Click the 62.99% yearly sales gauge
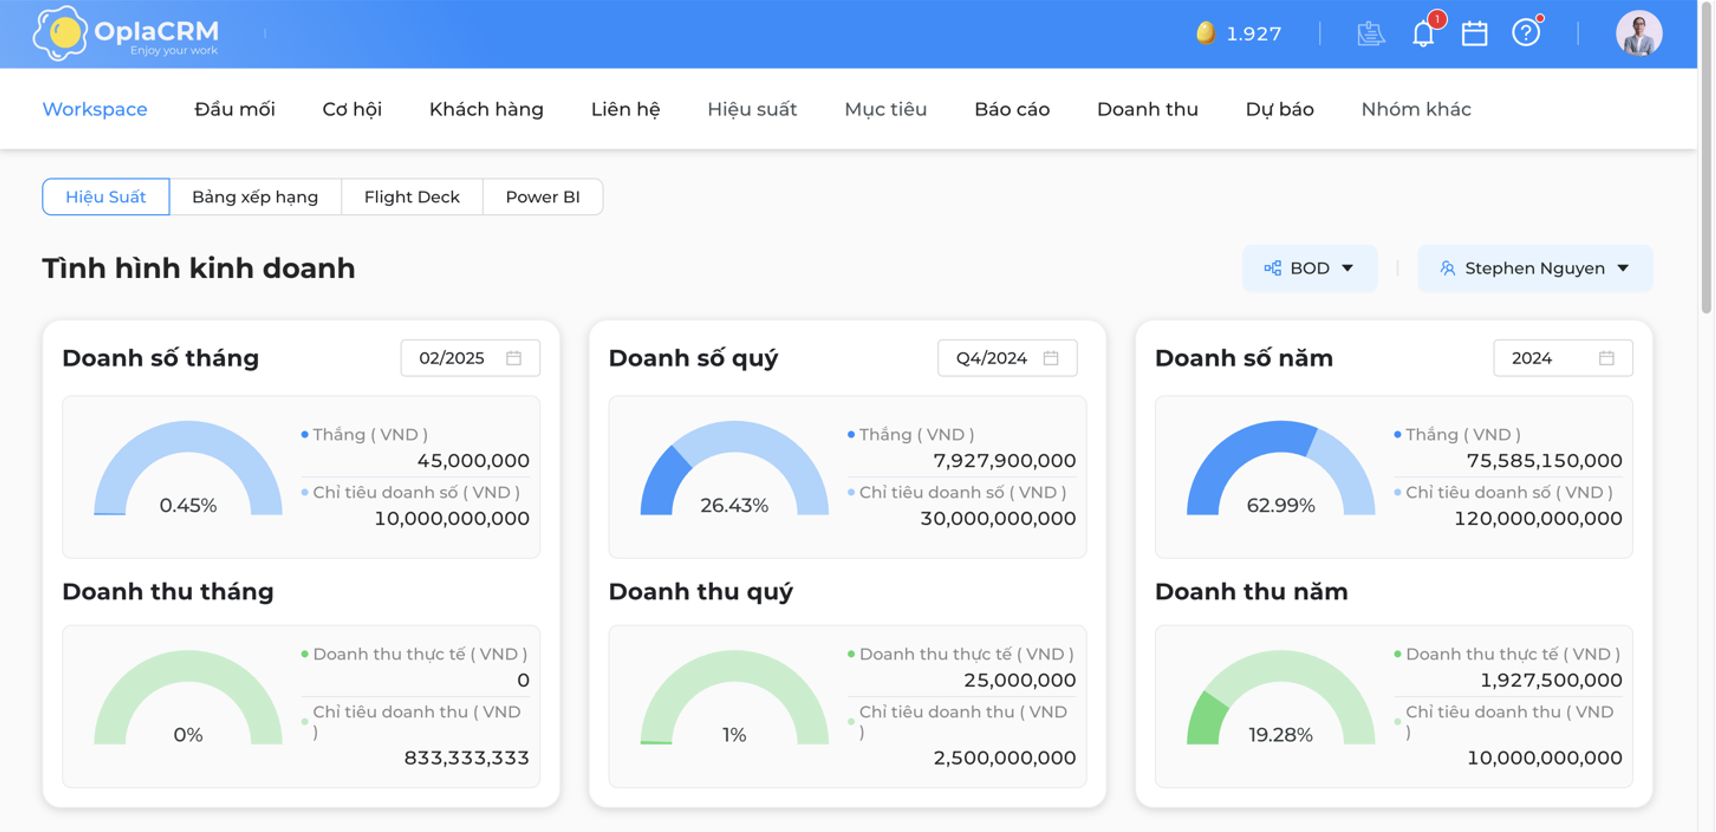 click(x=1281, y=468)
